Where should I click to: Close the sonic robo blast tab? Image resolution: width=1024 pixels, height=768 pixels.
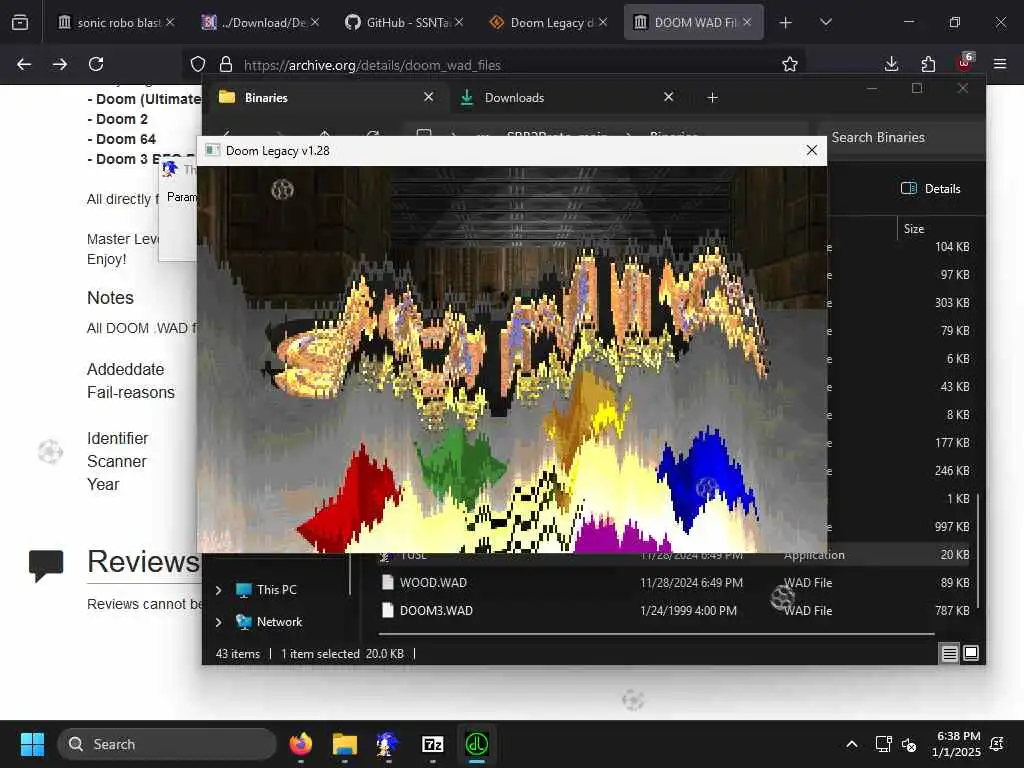170,22
